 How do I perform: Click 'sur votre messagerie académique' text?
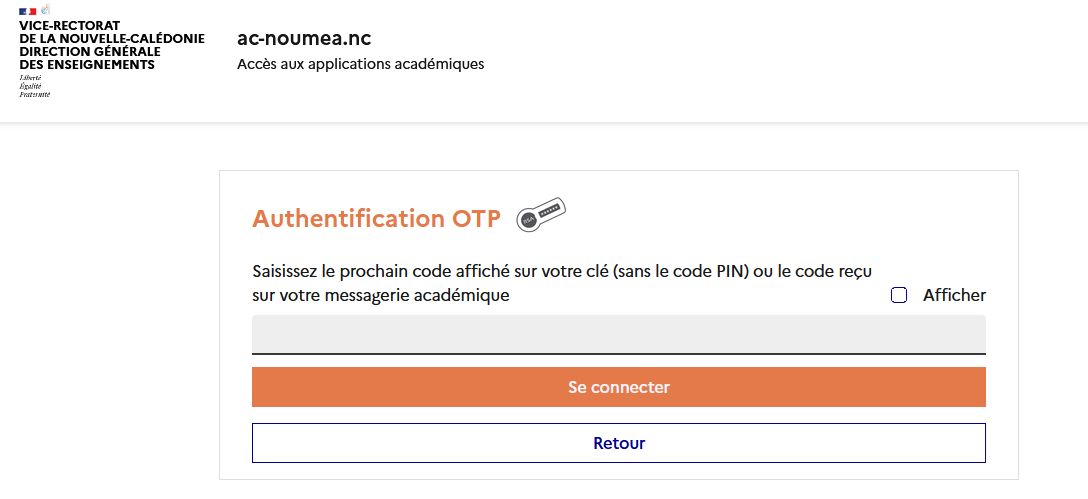point(380,295)
